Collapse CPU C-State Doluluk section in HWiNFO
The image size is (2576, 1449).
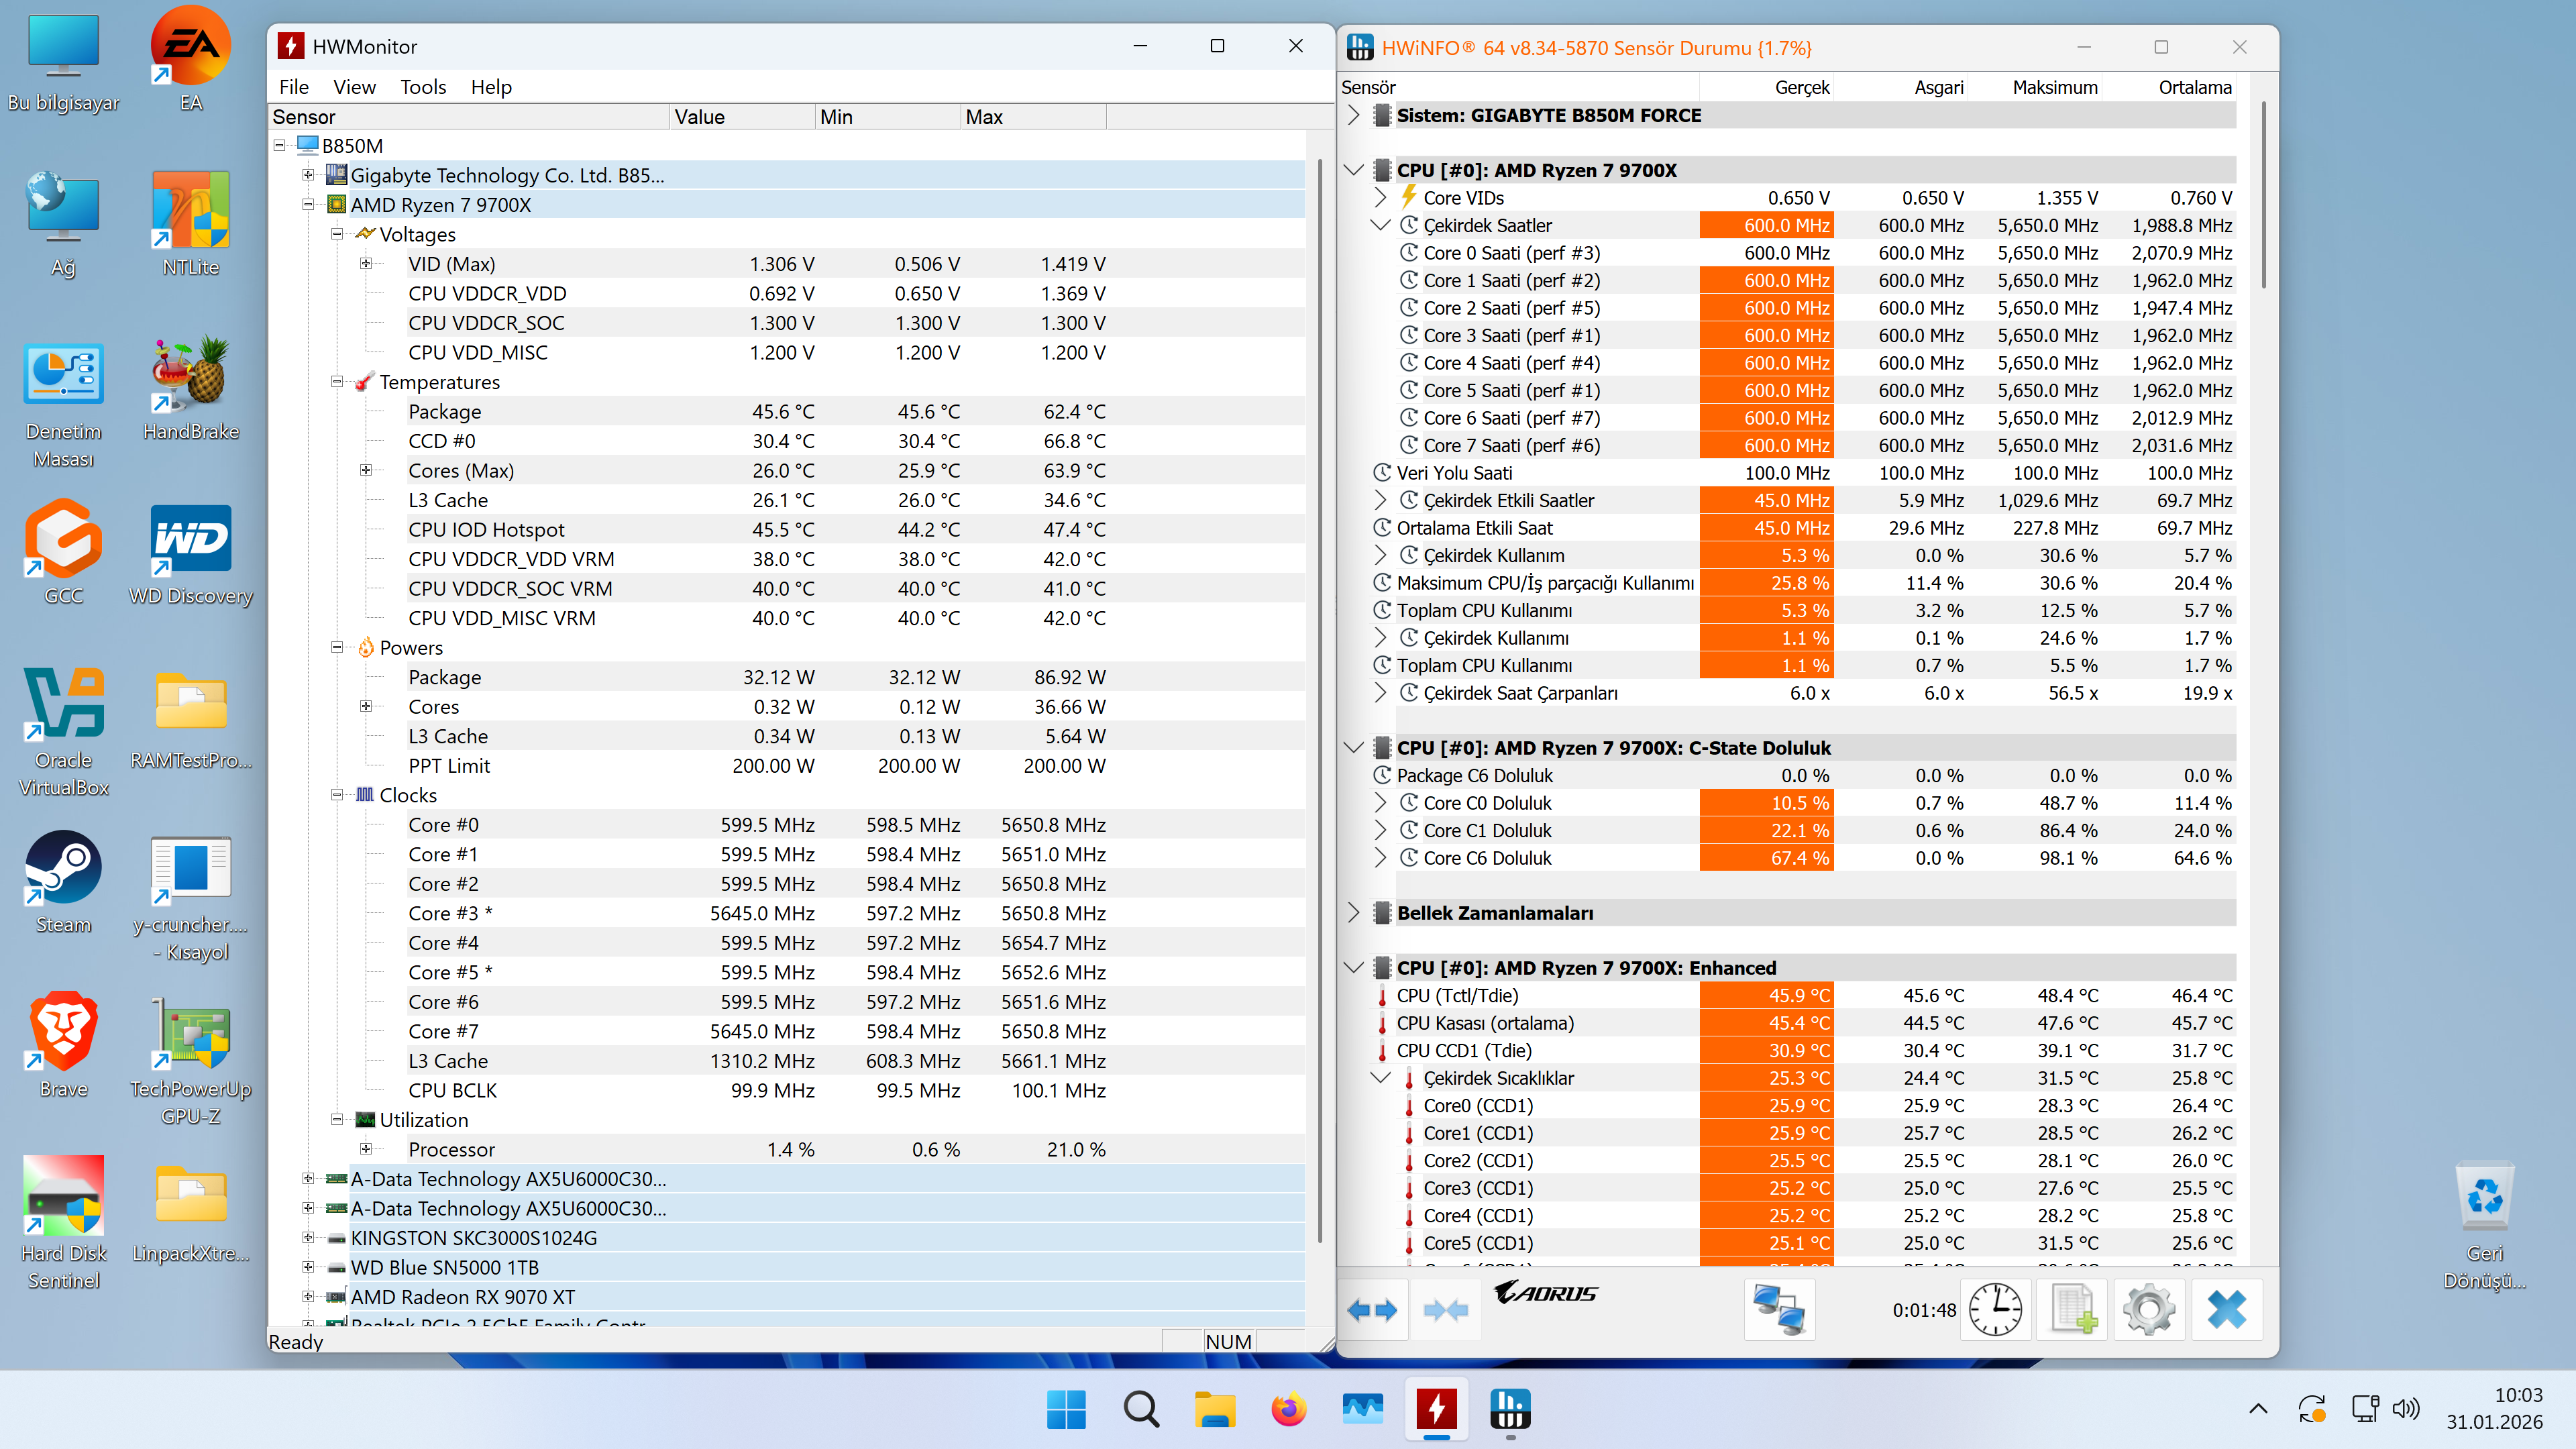click(1354, 747)
